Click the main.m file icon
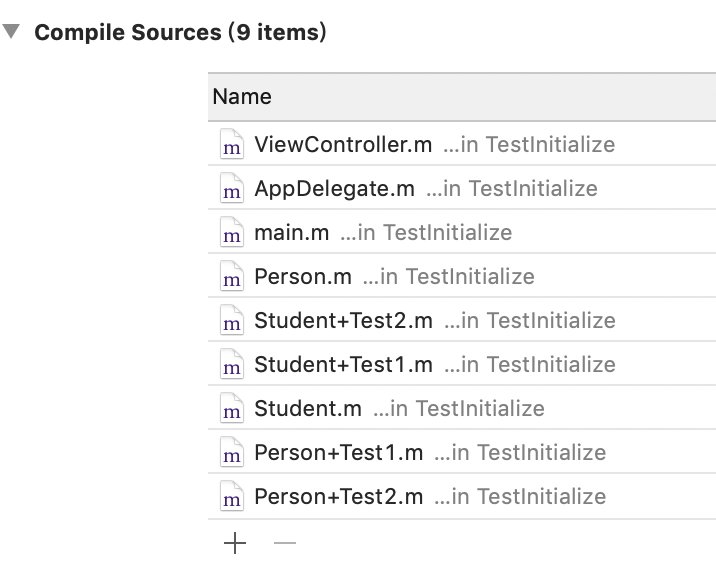 [232, 233]
